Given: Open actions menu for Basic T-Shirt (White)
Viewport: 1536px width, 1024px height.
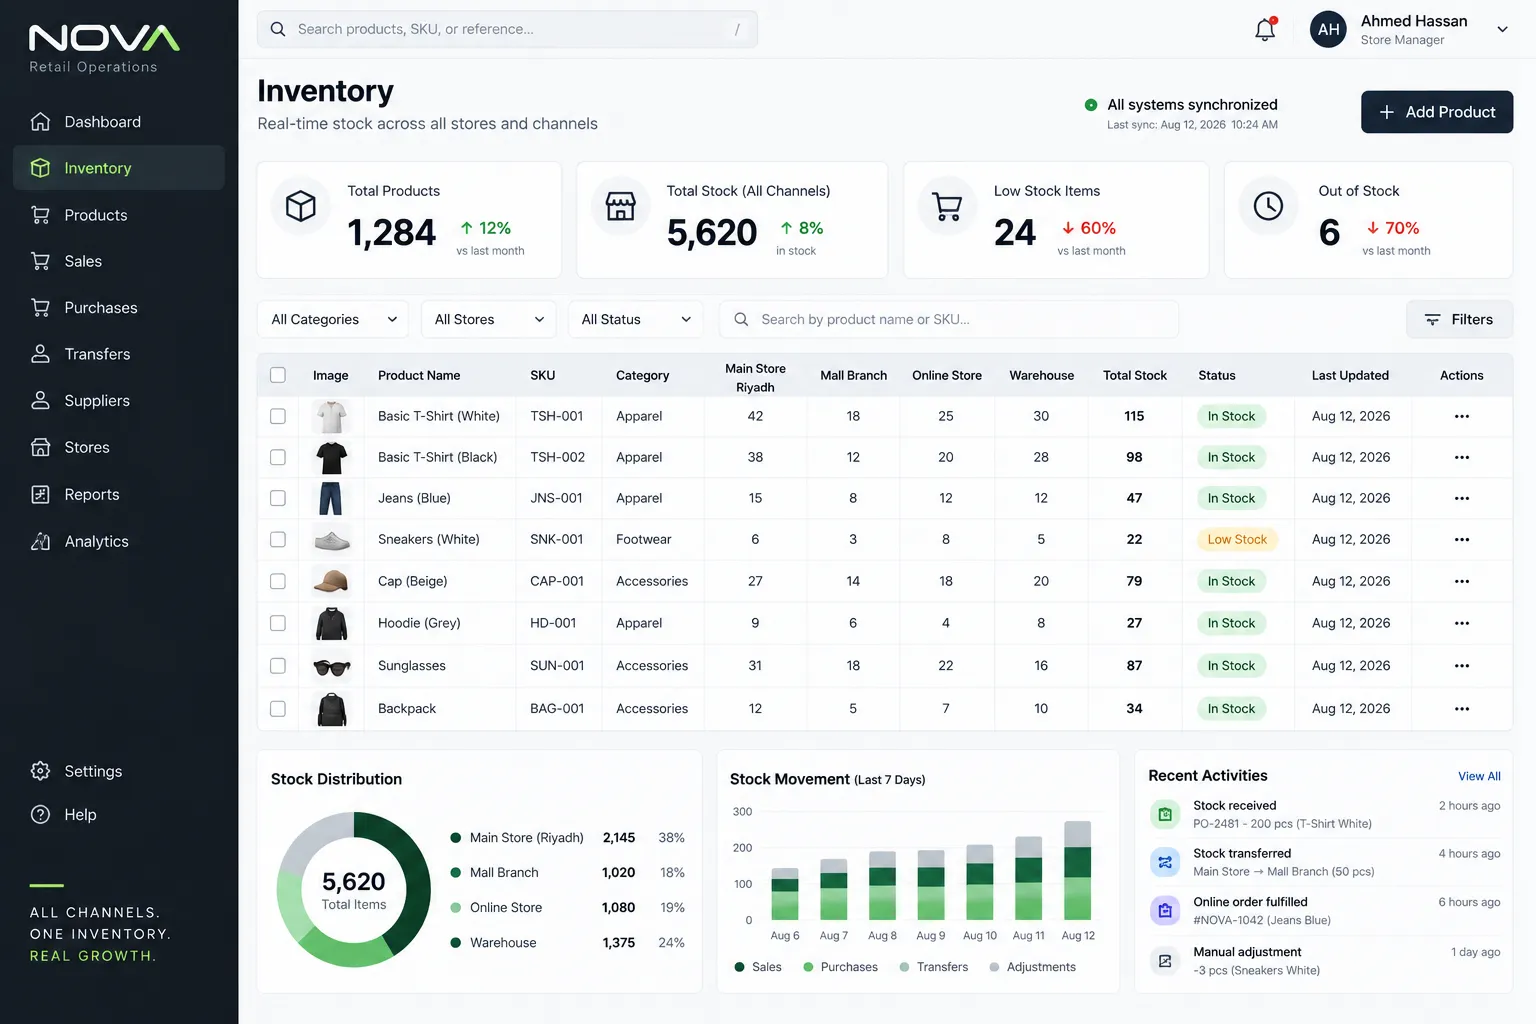Looking at the screenshot, I should click(1462, 416).
